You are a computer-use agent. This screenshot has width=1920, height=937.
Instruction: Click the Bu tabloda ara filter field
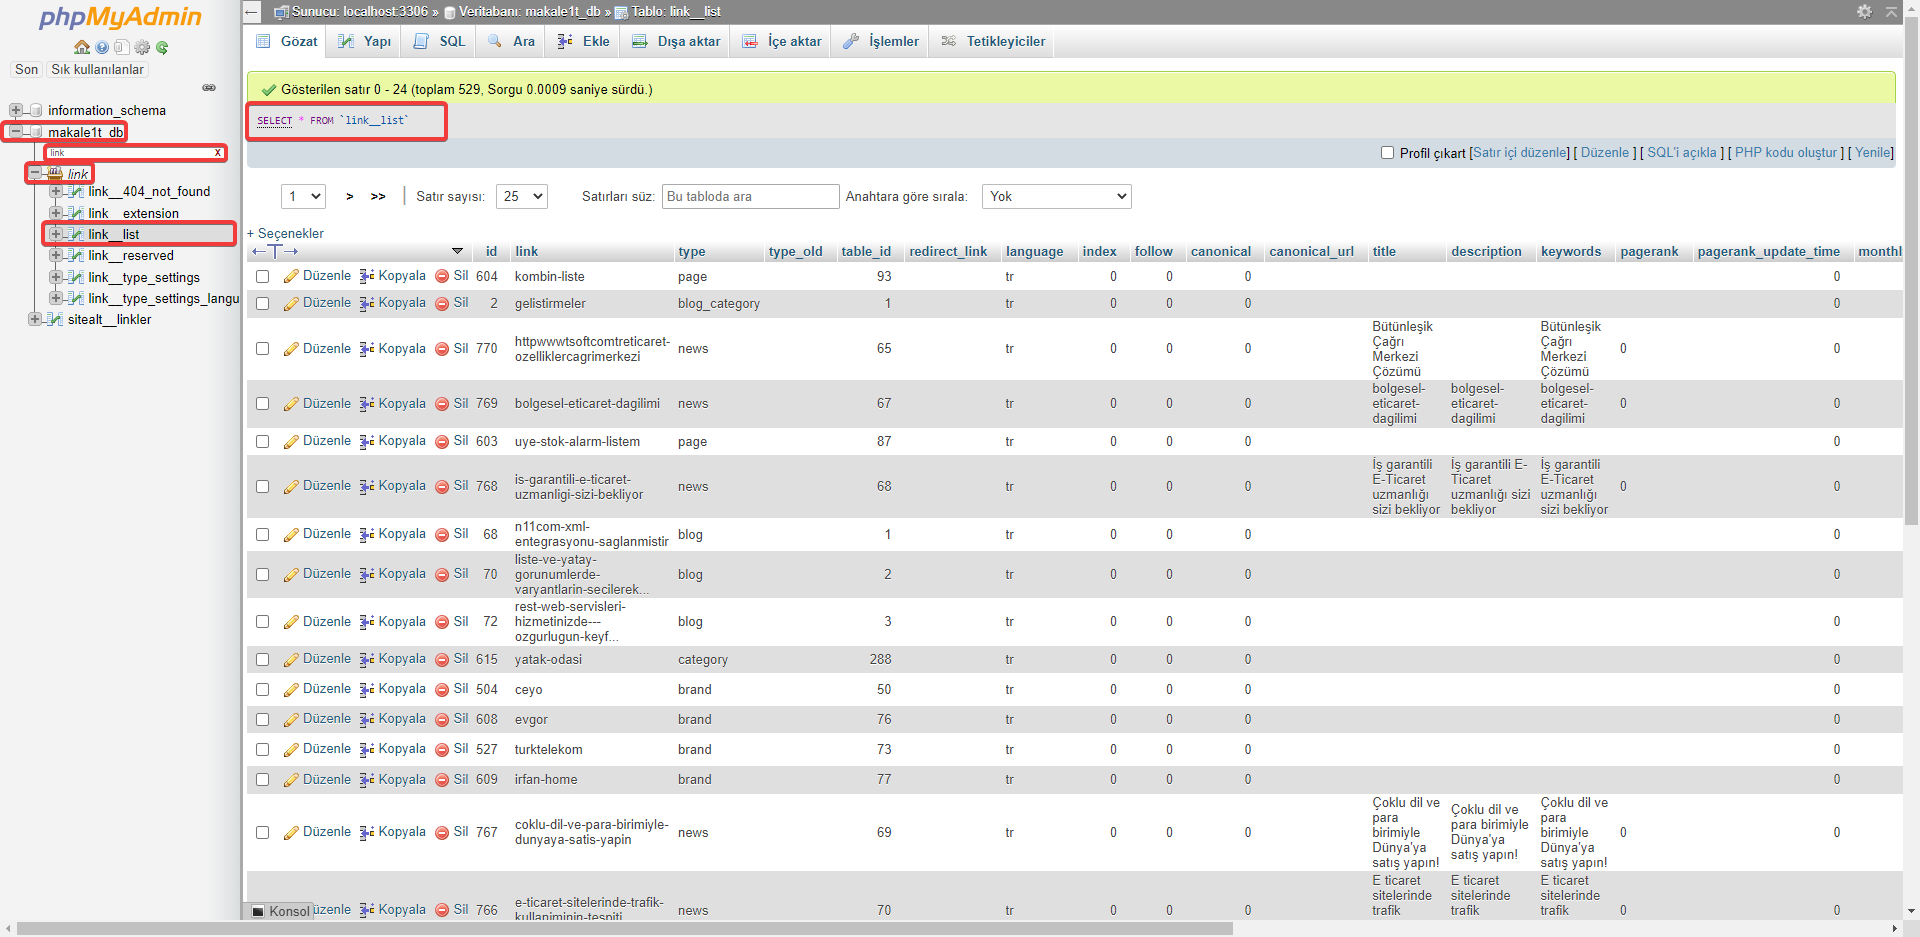[x=750, y=197]
